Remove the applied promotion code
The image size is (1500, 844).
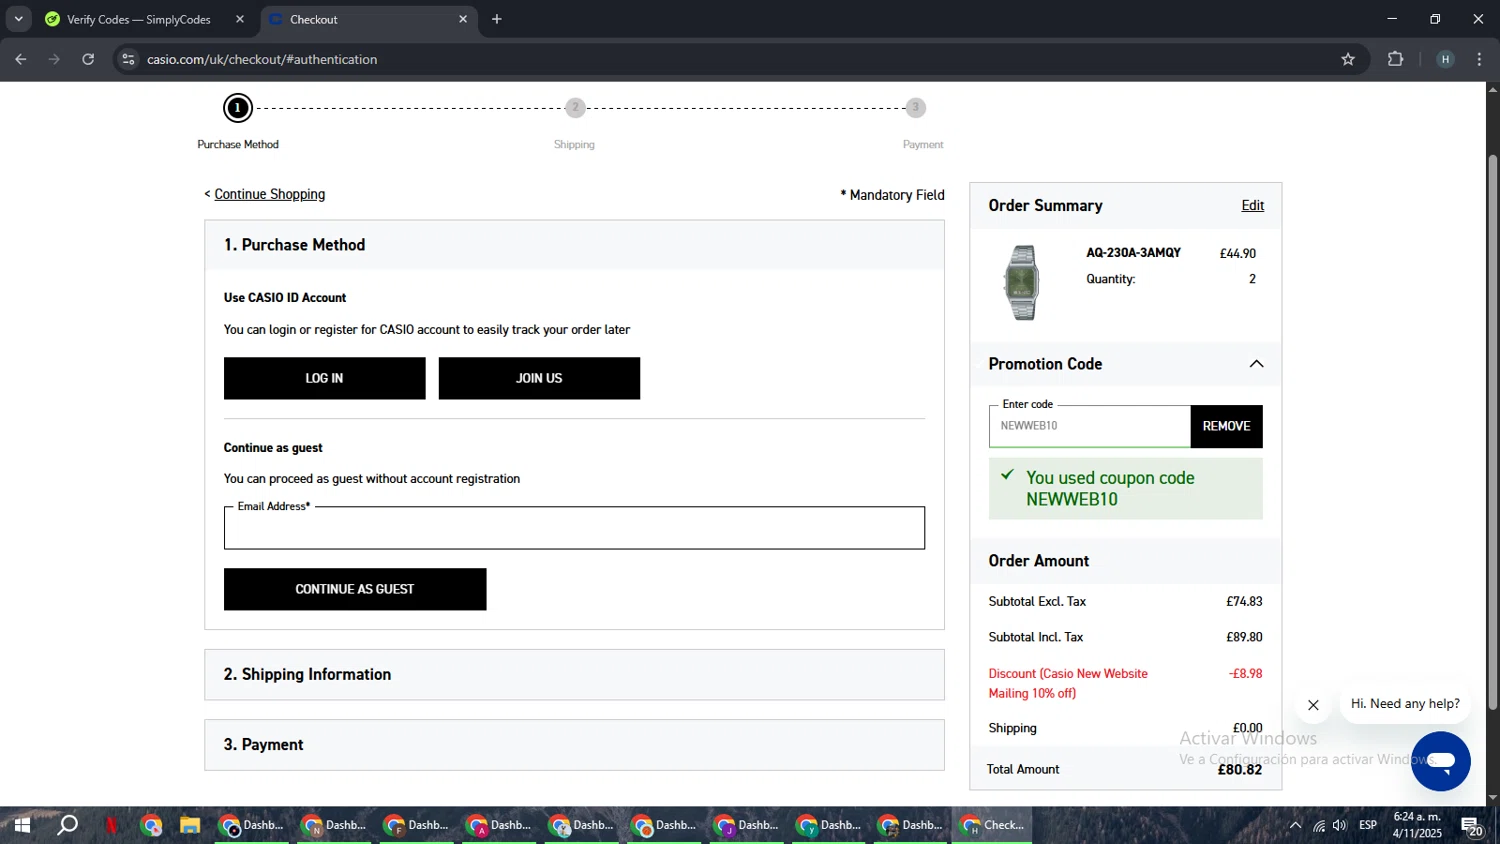coord(1227,426)
